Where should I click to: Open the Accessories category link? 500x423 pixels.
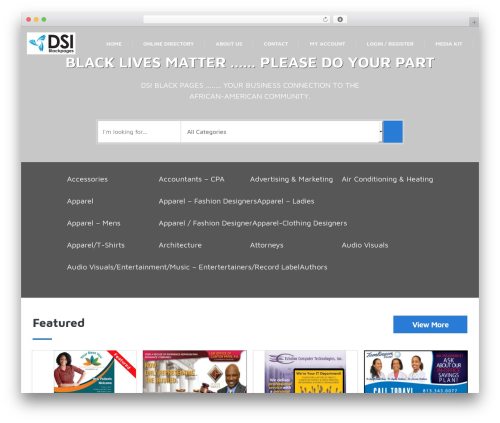tap(87, 179)
